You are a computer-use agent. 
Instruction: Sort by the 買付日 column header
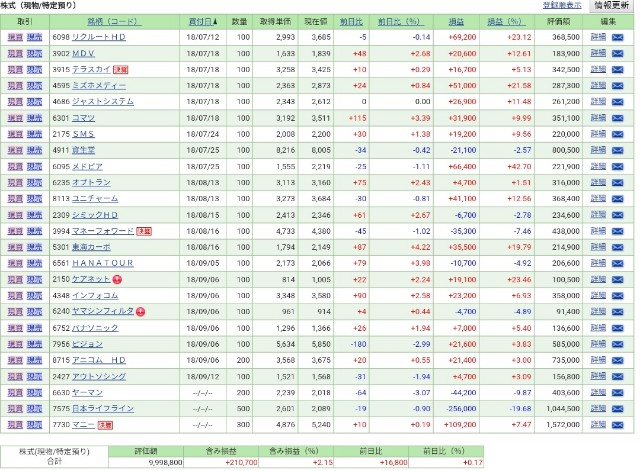pos(203,22)
